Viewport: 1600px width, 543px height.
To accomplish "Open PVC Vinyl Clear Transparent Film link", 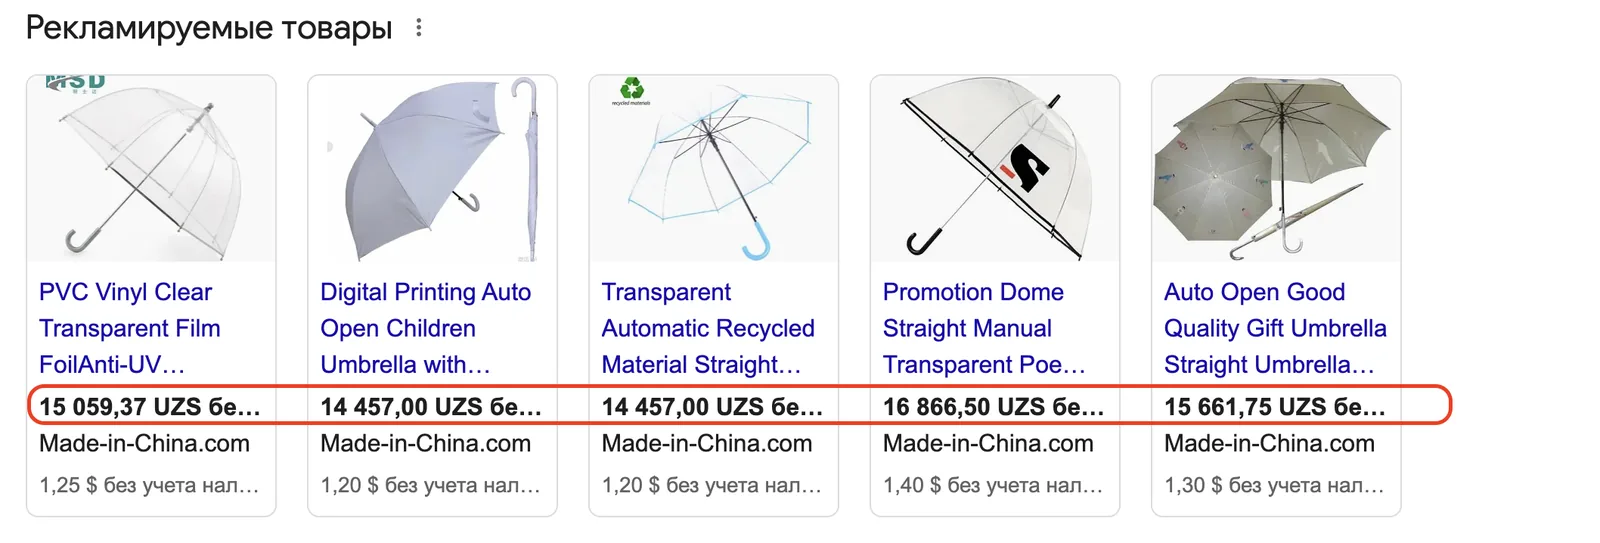I will (x=130, y=328).
